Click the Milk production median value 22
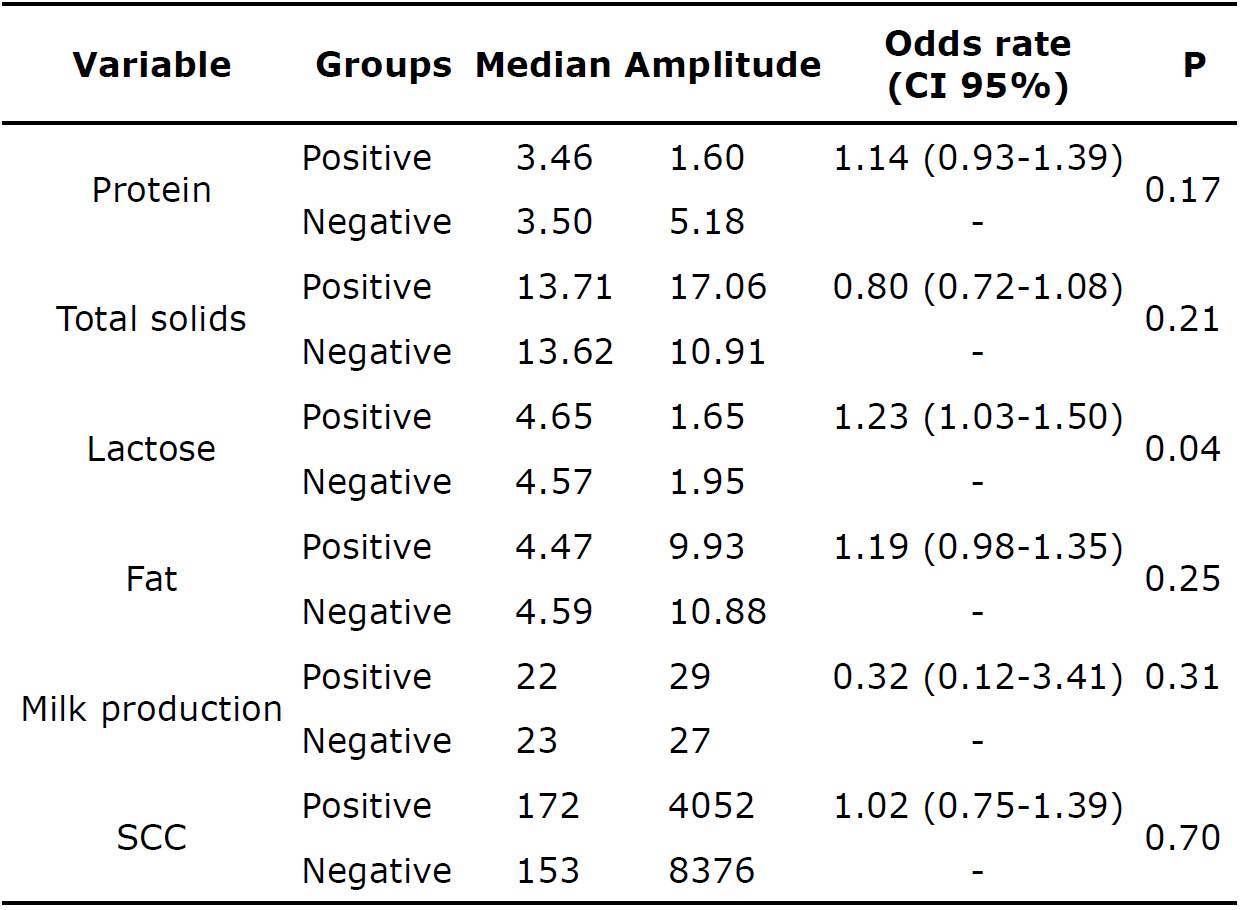Image resolution: width=1240 pixels, height=910 pixels. [537, 677]
